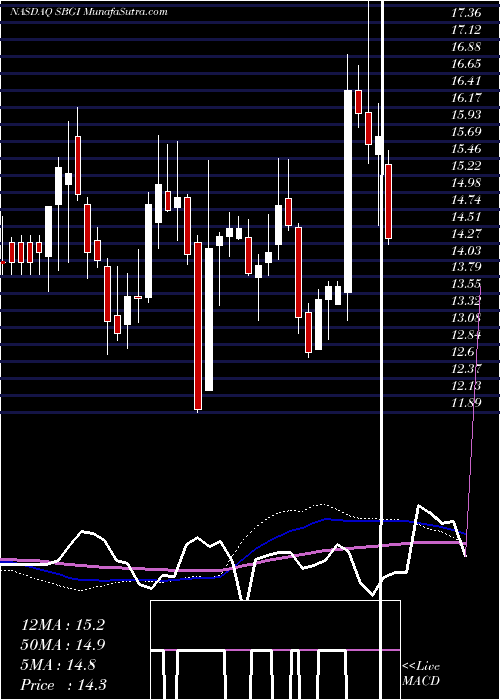
Task: Select the 13.55 axis label
Action: point(466,284)
